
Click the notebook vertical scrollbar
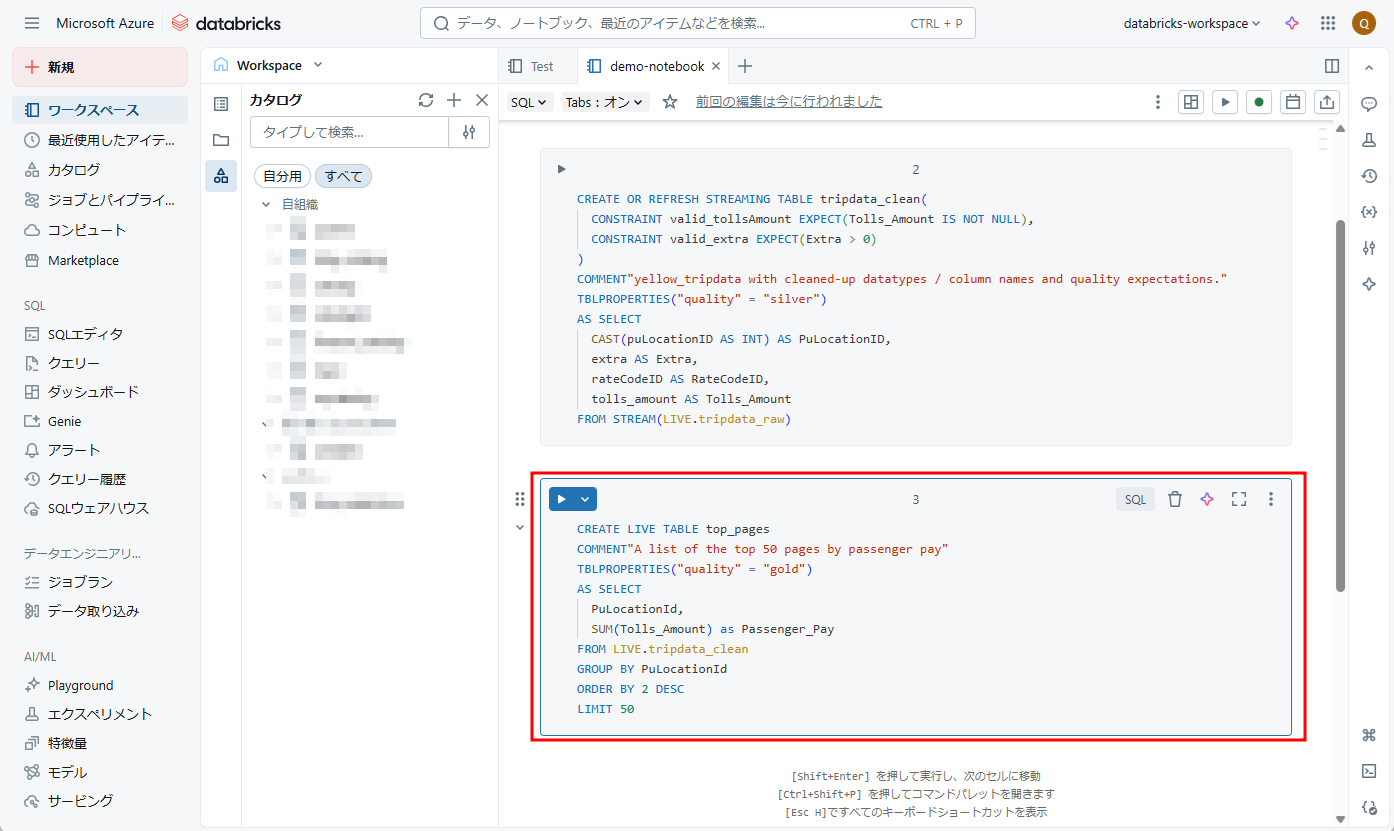pyautogui.click(x=1341, y=400)
